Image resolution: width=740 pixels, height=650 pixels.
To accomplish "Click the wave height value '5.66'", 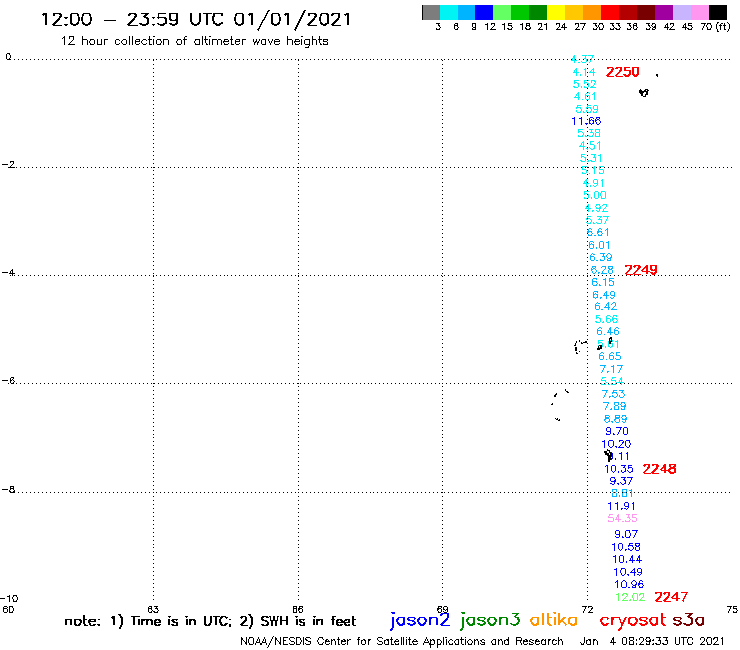I will (x=606, y=320).
